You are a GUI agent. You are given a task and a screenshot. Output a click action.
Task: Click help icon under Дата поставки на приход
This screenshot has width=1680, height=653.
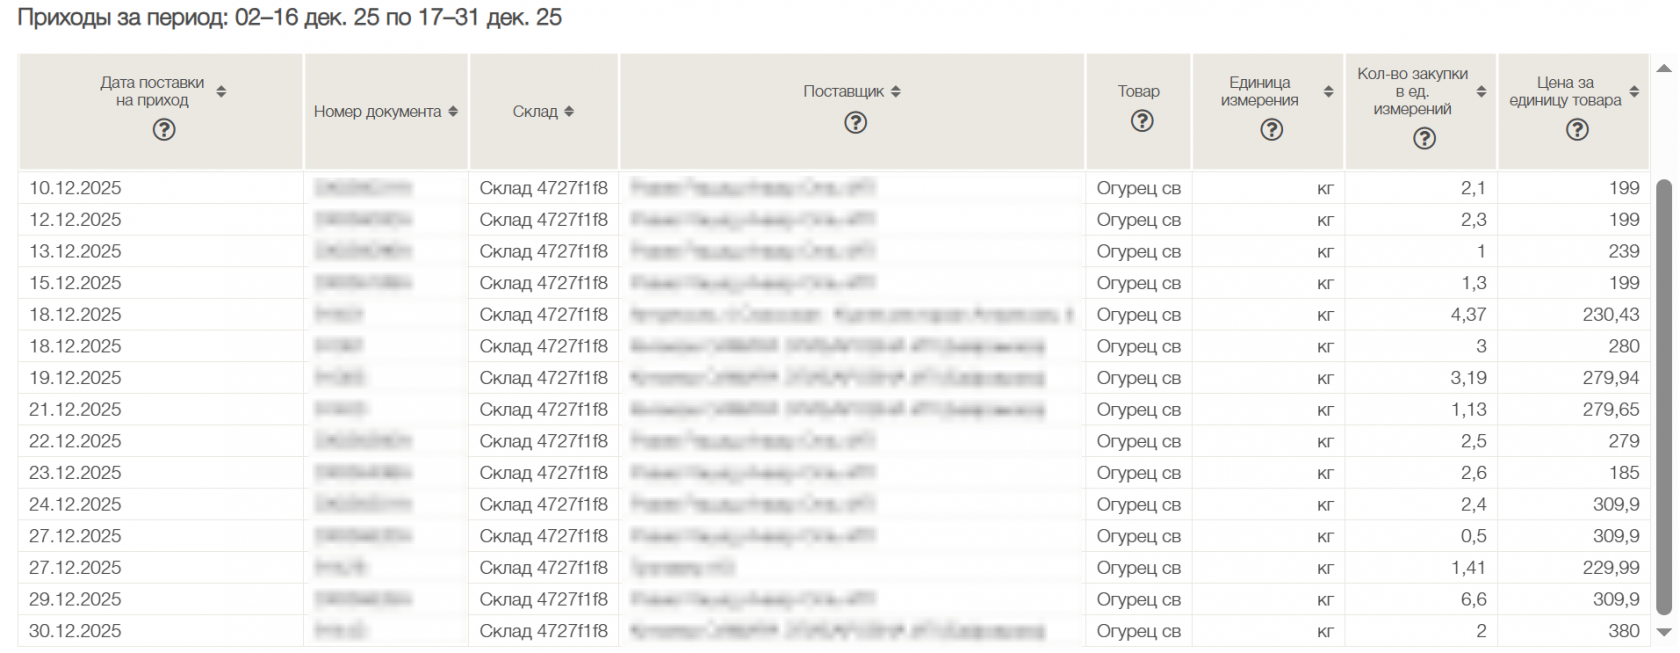pyautogui.click(x=164, y=130)
